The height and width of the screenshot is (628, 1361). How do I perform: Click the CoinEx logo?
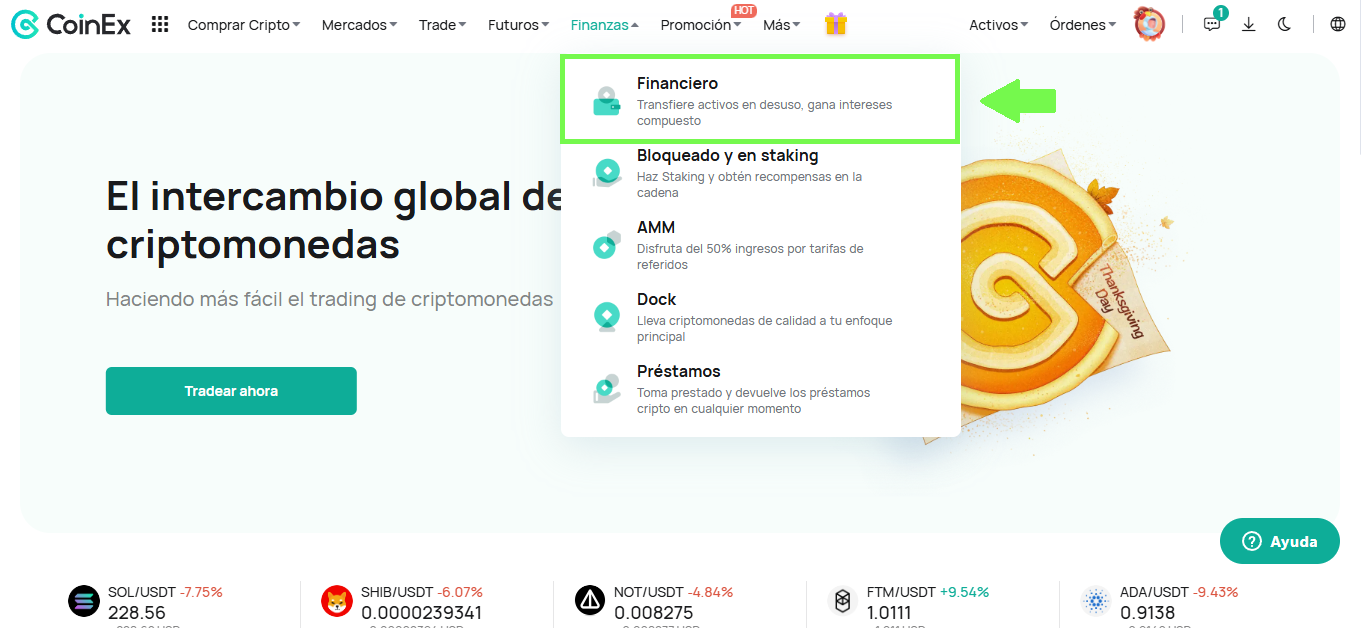click(x=71, y=25)
